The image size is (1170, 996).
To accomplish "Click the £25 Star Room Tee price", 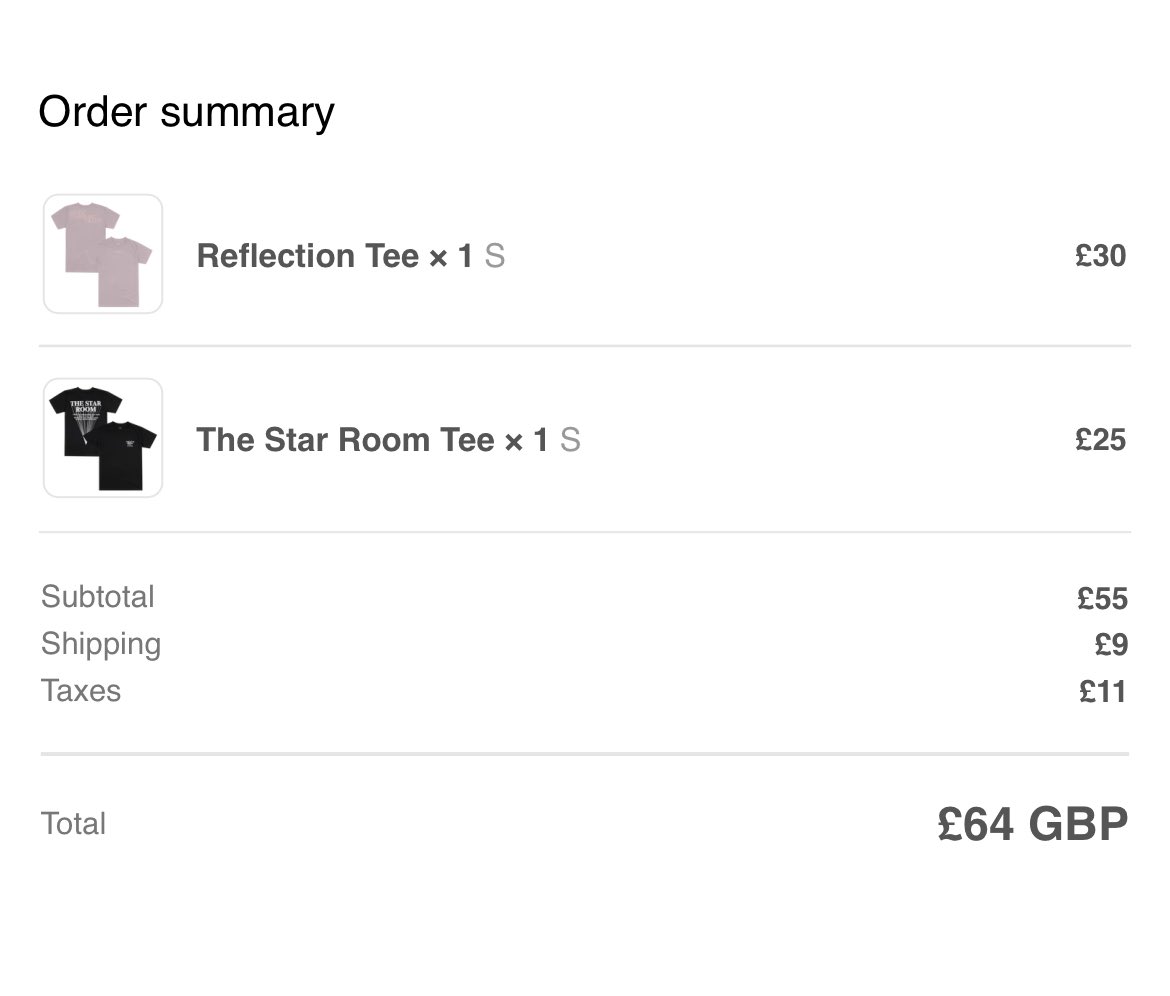I will coord(1100,439).
